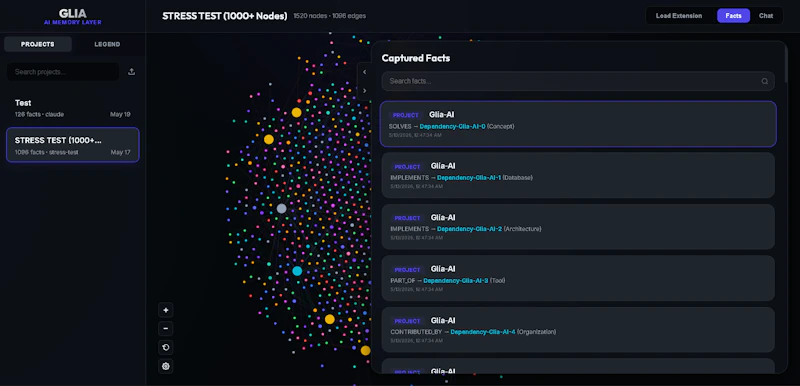
Task: Zoom out the graph with minus button
Action: click(x=165, y=328)
